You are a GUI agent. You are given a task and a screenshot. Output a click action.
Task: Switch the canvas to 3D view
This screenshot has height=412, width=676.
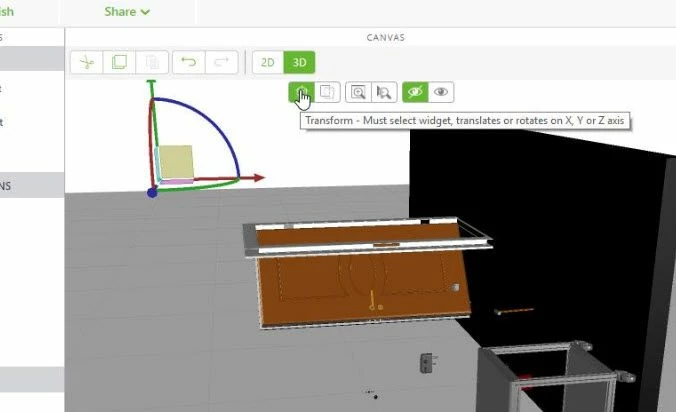point(299,62)
